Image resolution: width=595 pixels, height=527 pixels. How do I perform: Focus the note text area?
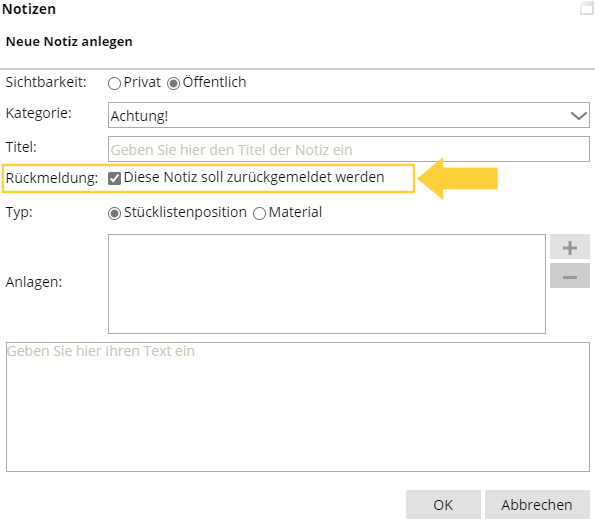click(298, 407)
